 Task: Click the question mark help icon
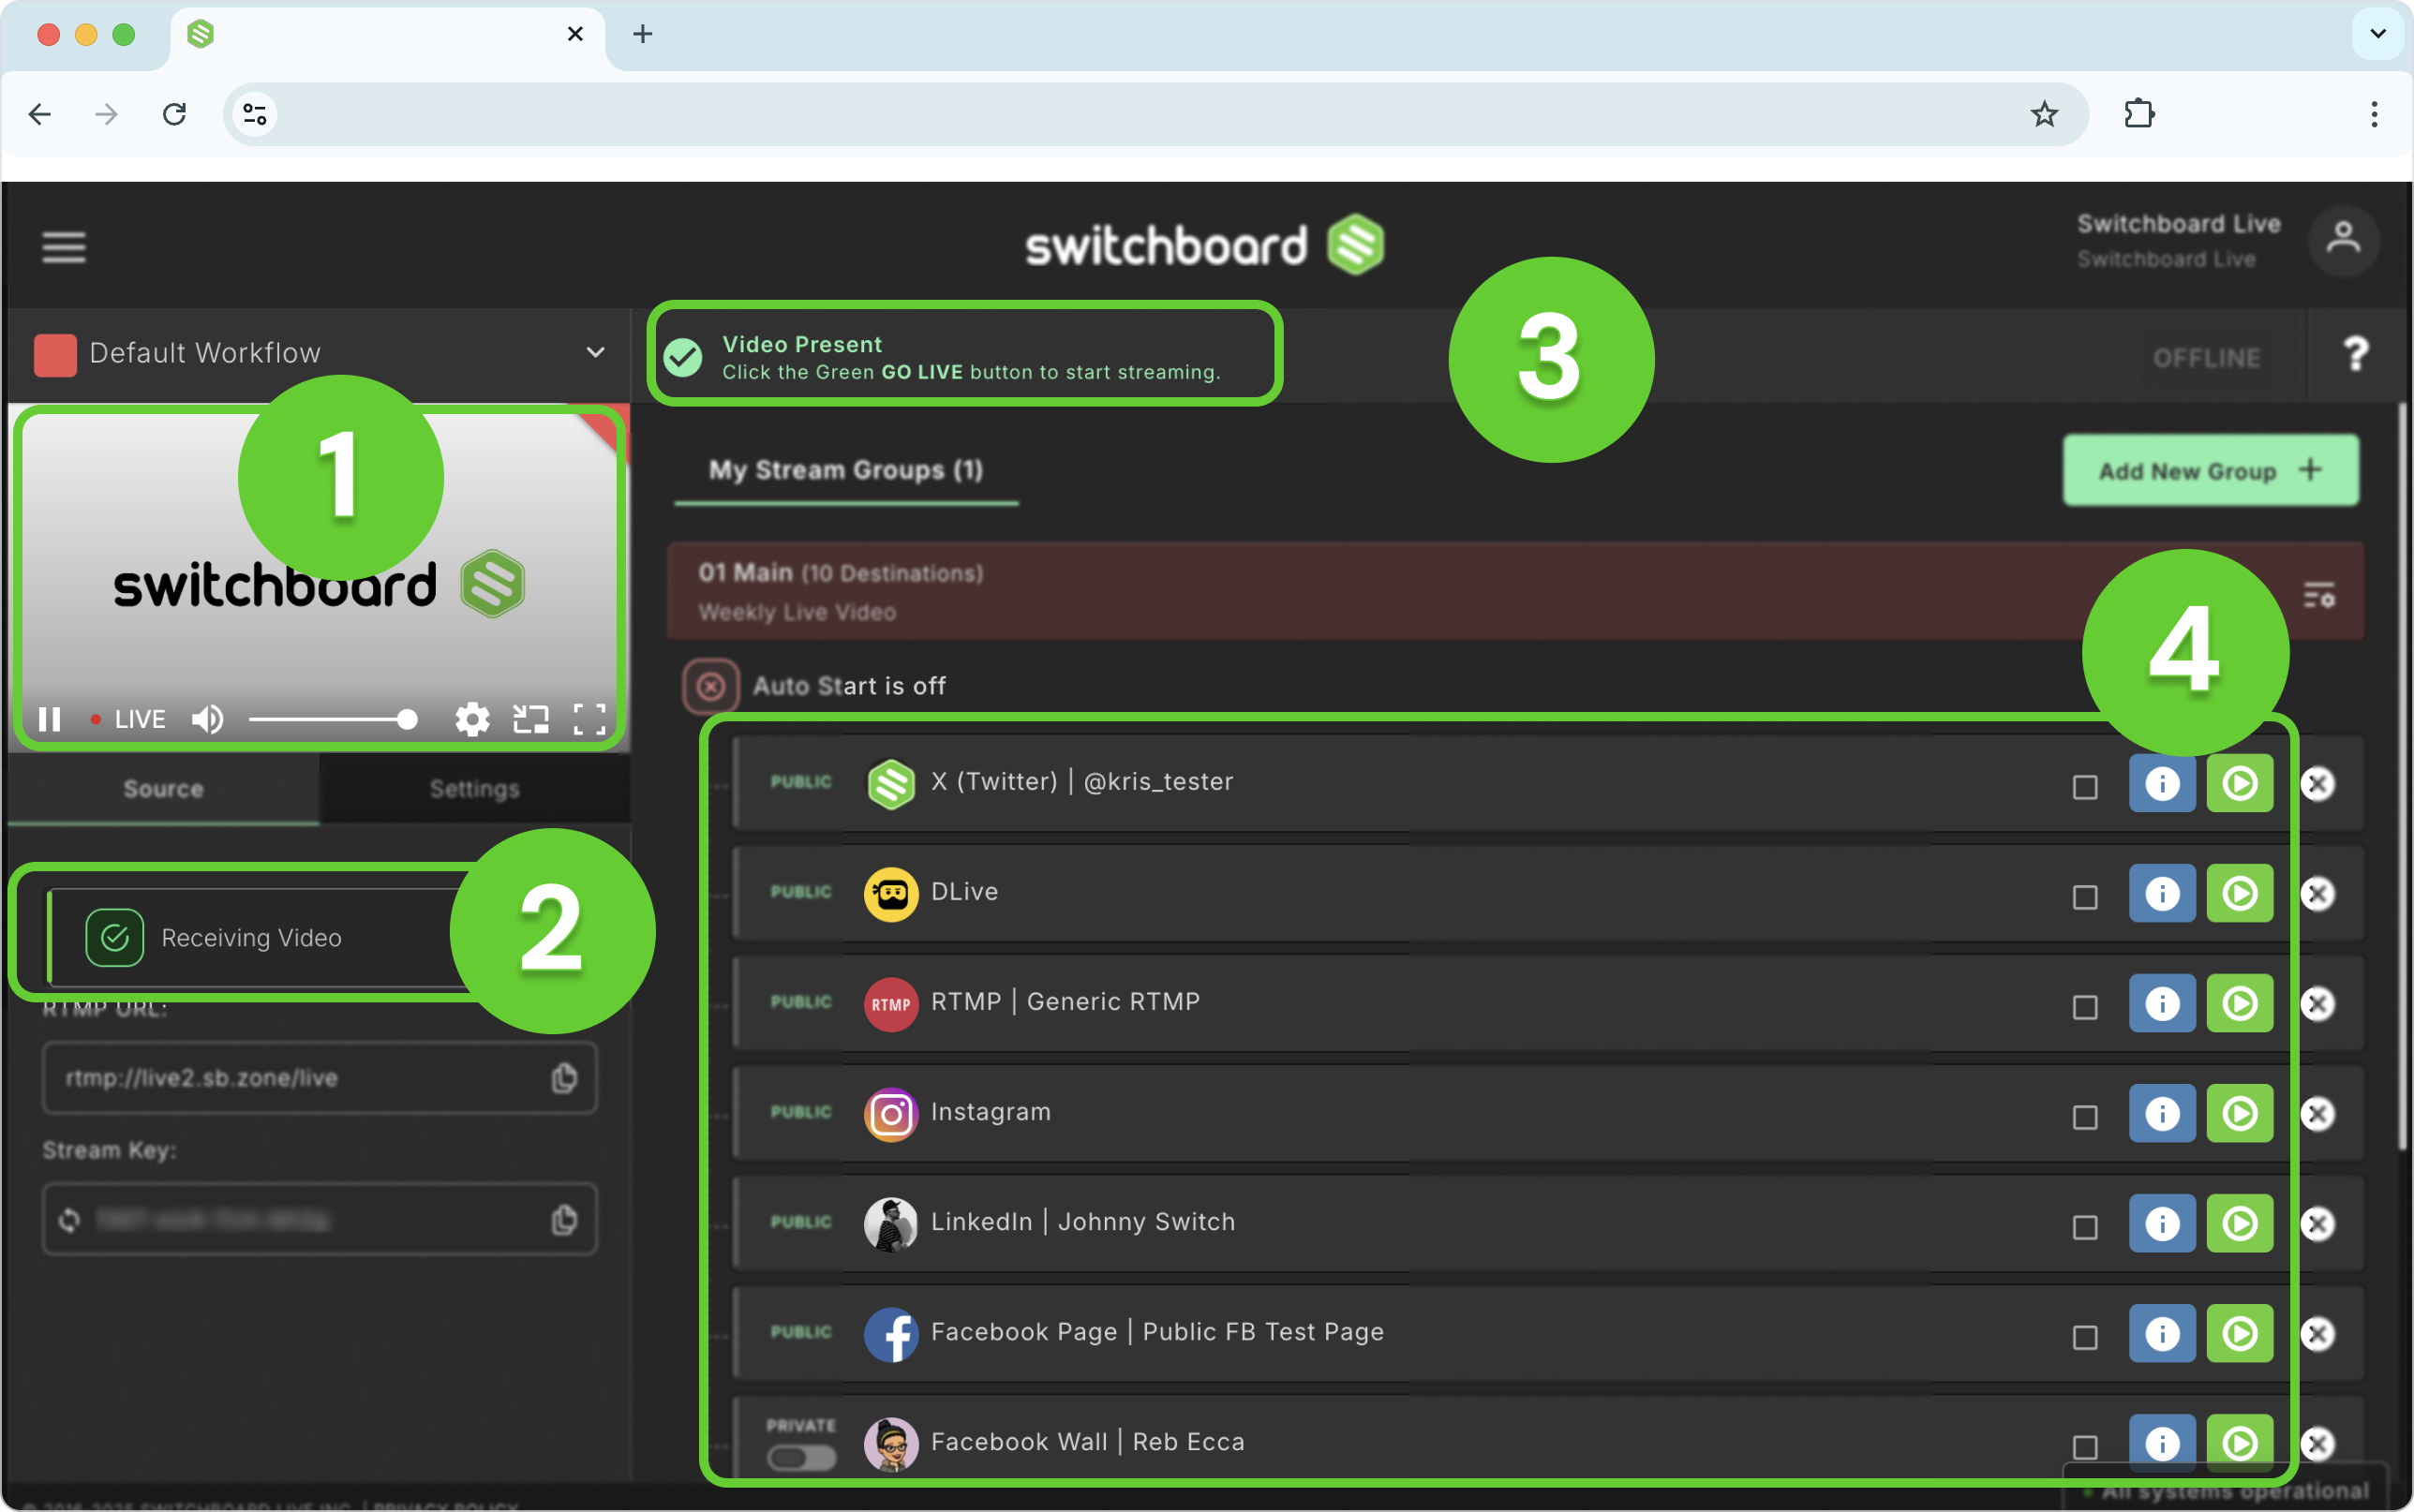[x=2356, y=354]
